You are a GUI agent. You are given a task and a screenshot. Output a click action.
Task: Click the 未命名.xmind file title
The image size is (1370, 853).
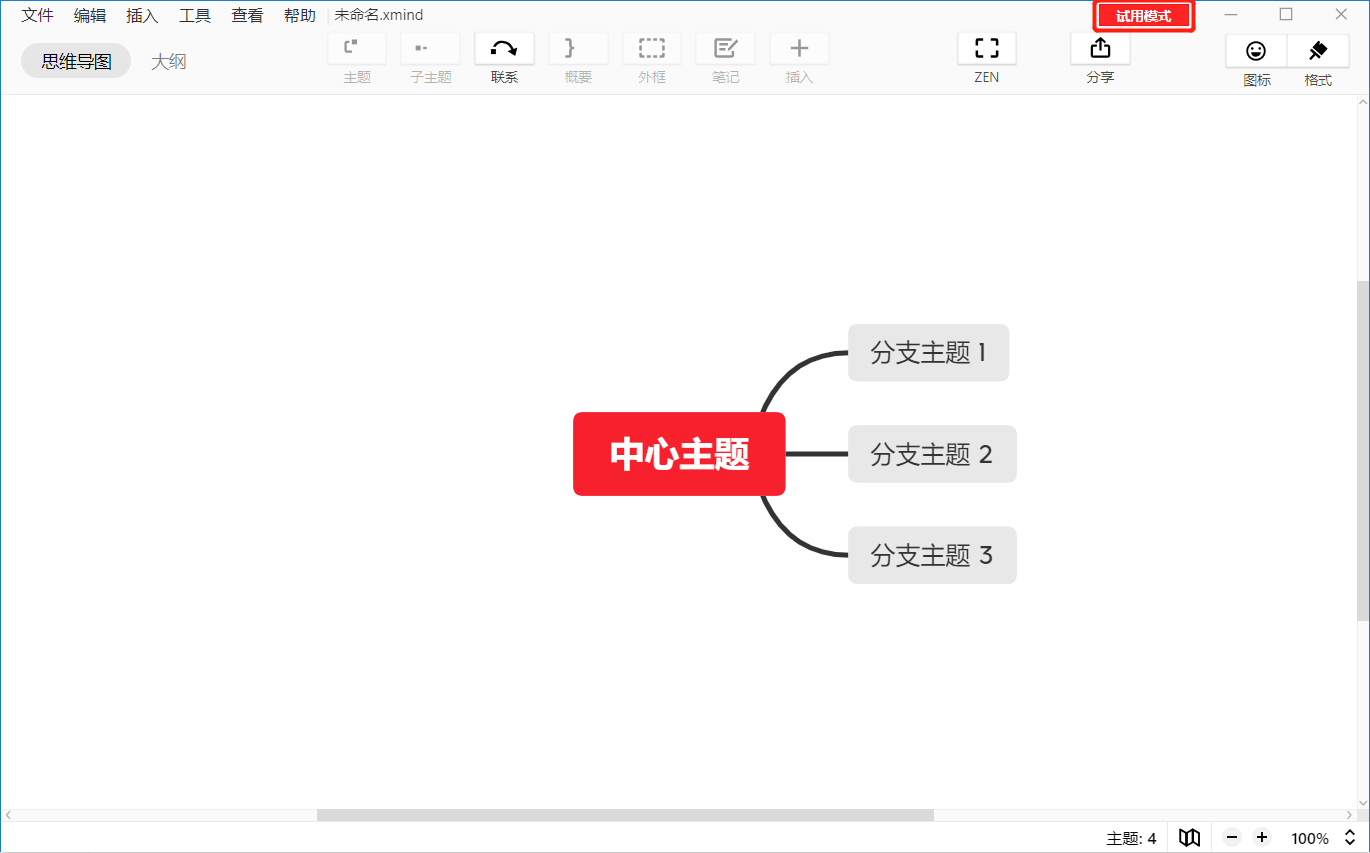[x=379, y=15]
